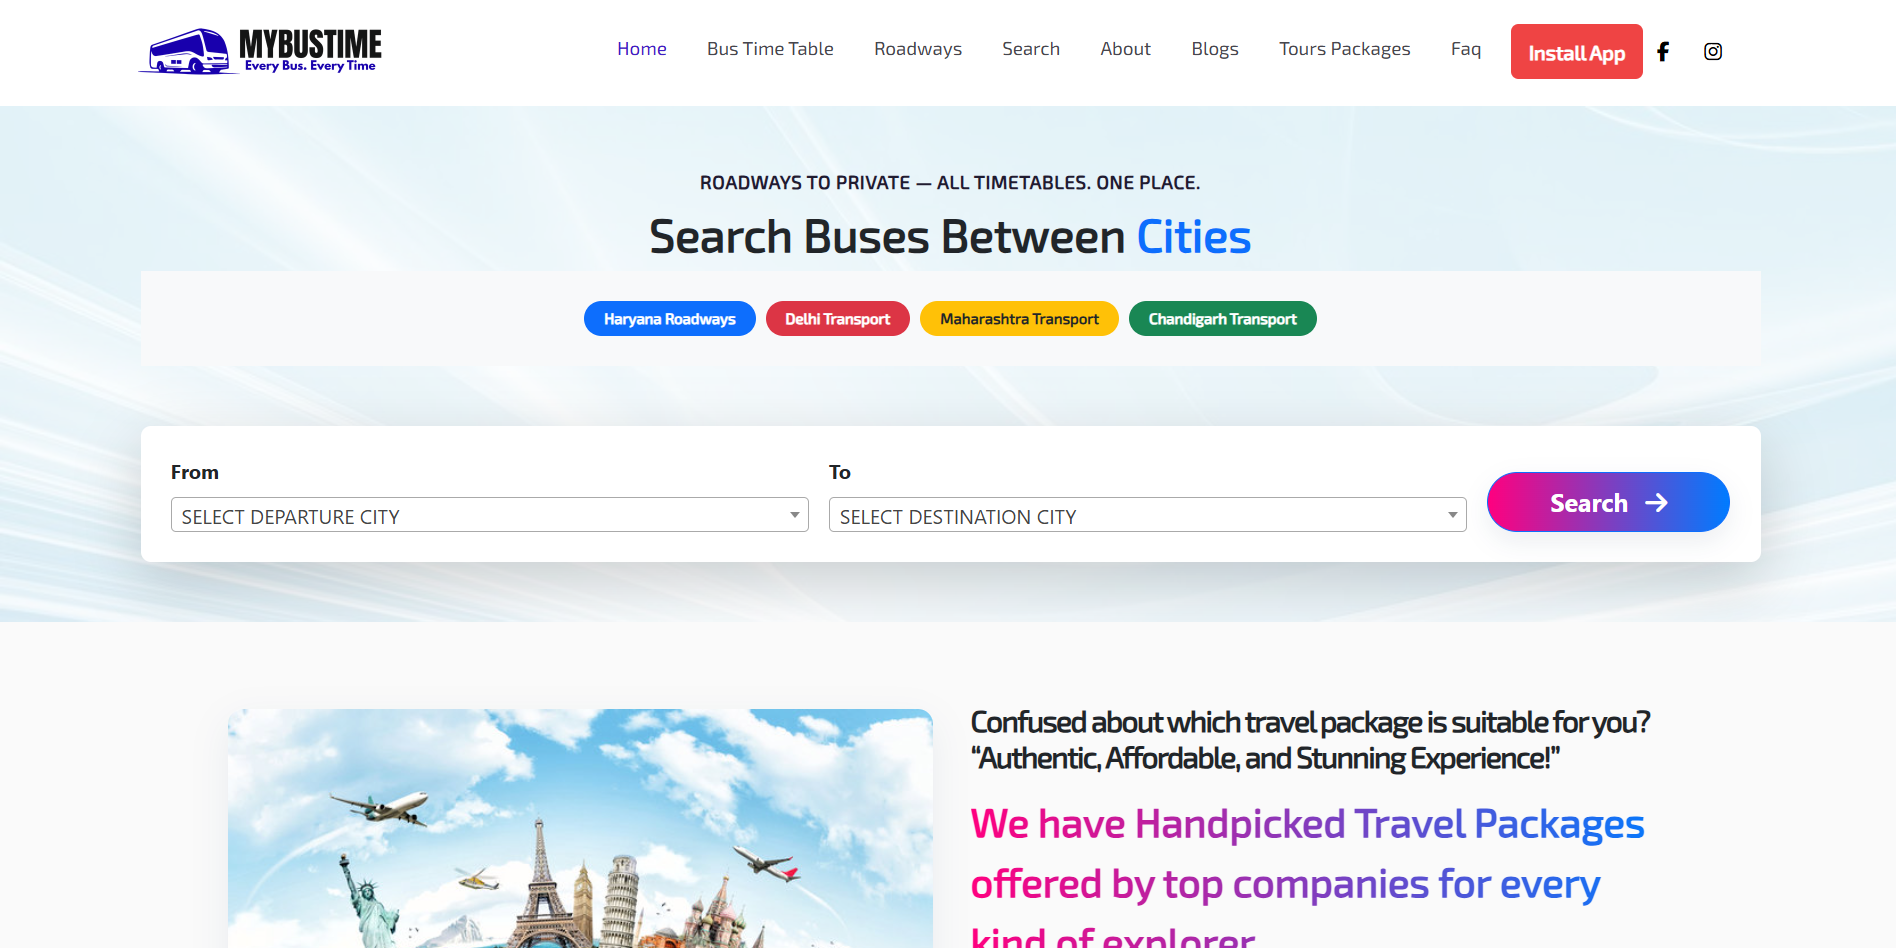Open the Select Destination City dropdown
The height and width of the screenshot is (948, 1896).
coord(1148,515)
